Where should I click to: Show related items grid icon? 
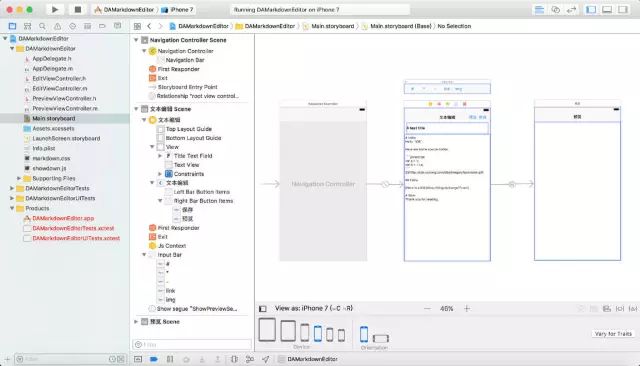[x=137, y=26]
